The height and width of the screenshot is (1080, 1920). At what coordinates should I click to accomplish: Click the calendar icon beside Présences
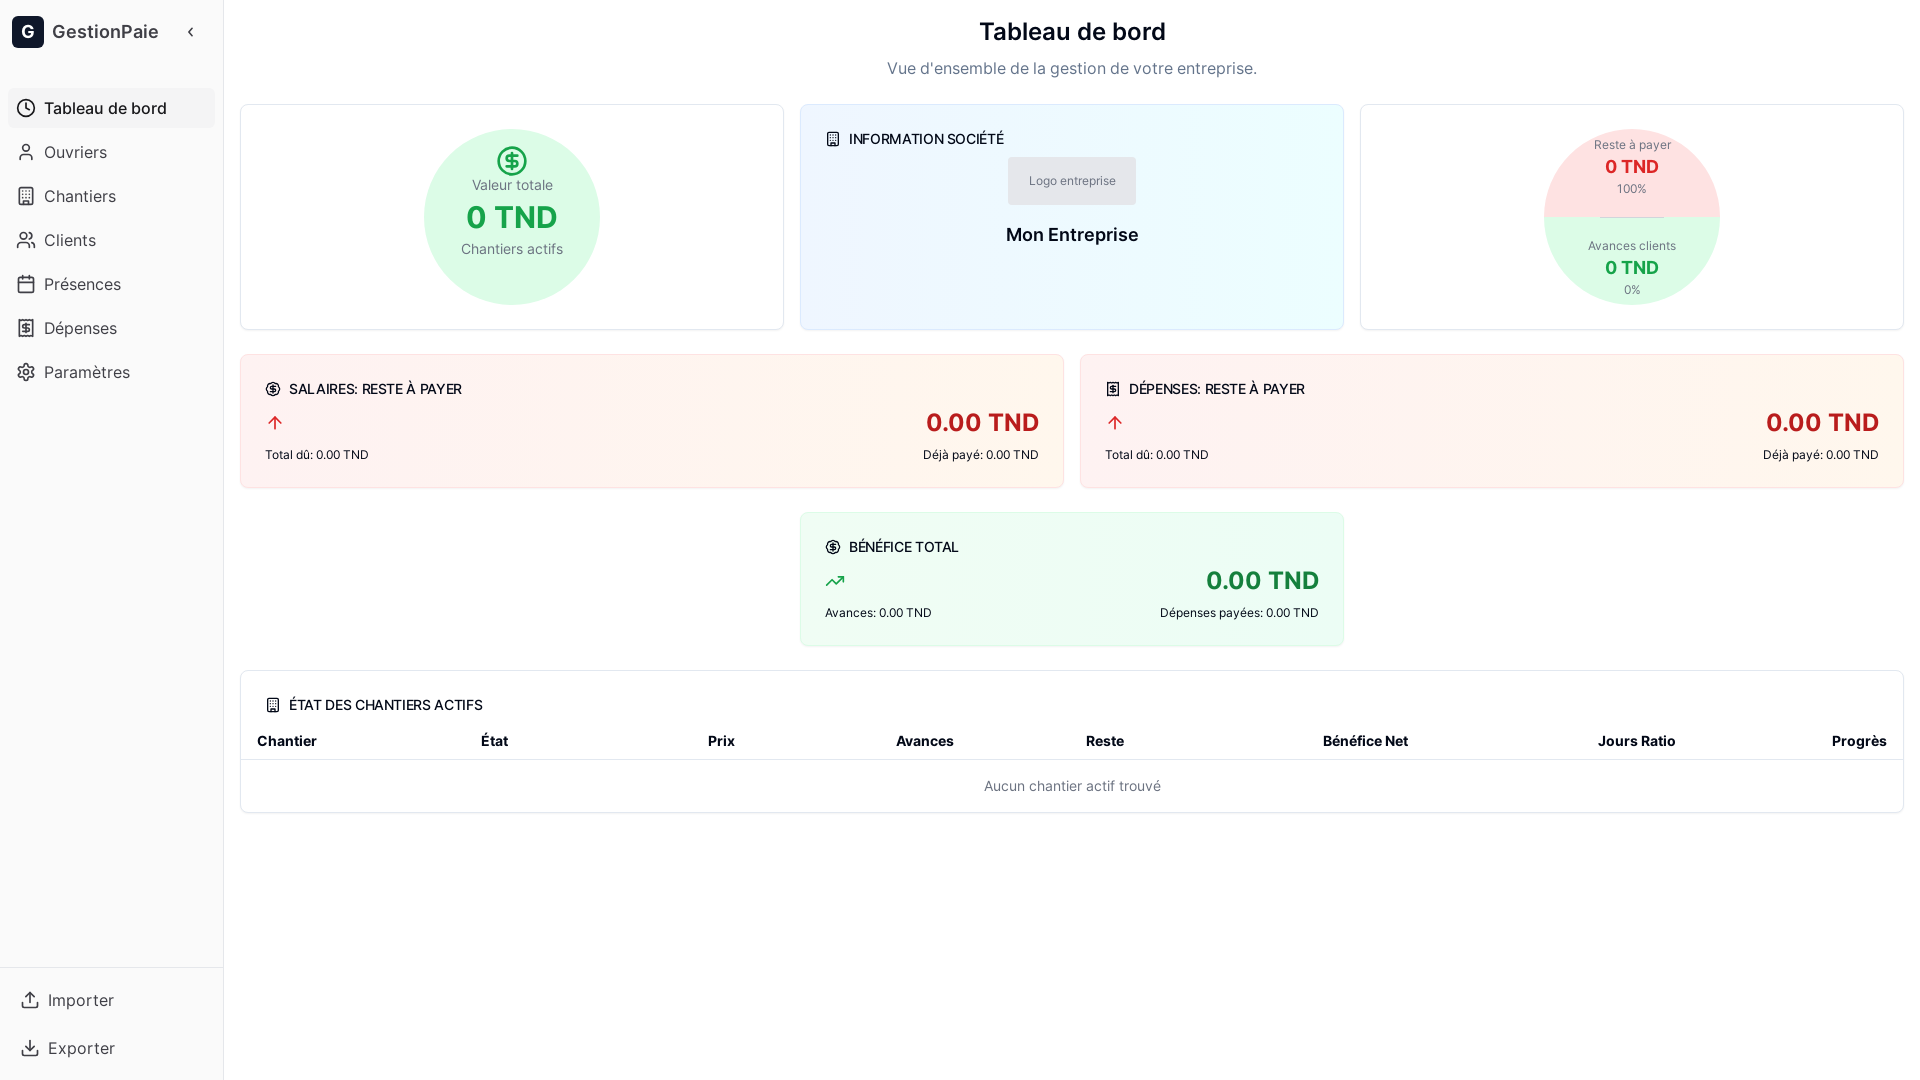tap(26, 284)
